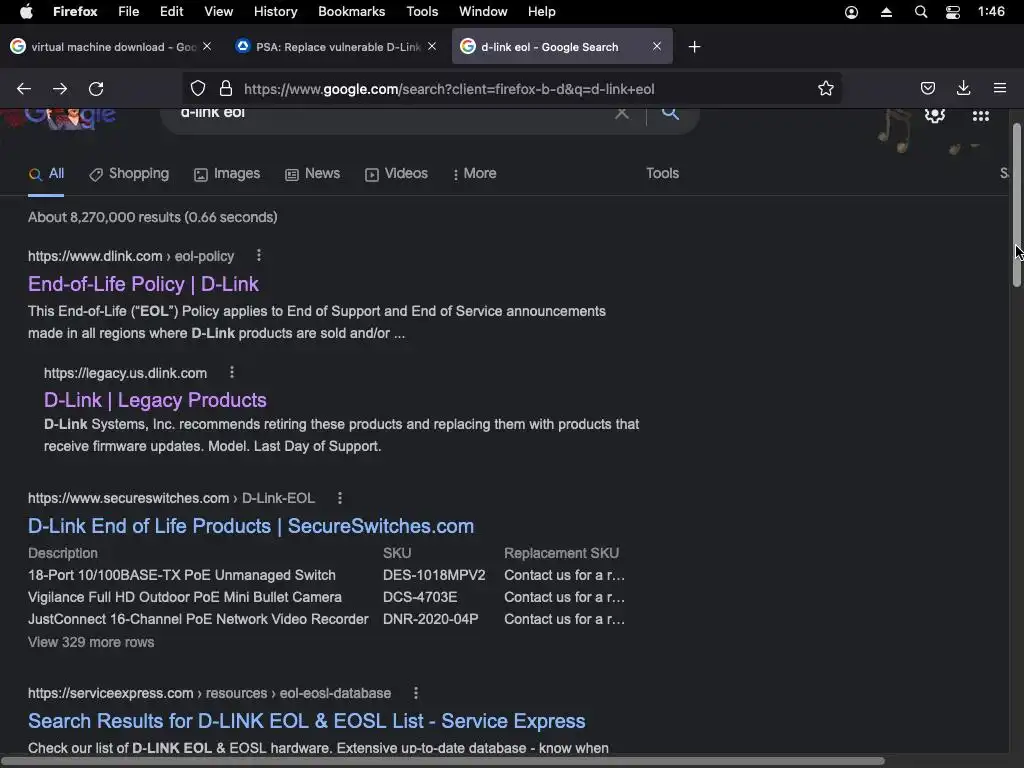Filter results by Videos

click(x=396, y=174)
